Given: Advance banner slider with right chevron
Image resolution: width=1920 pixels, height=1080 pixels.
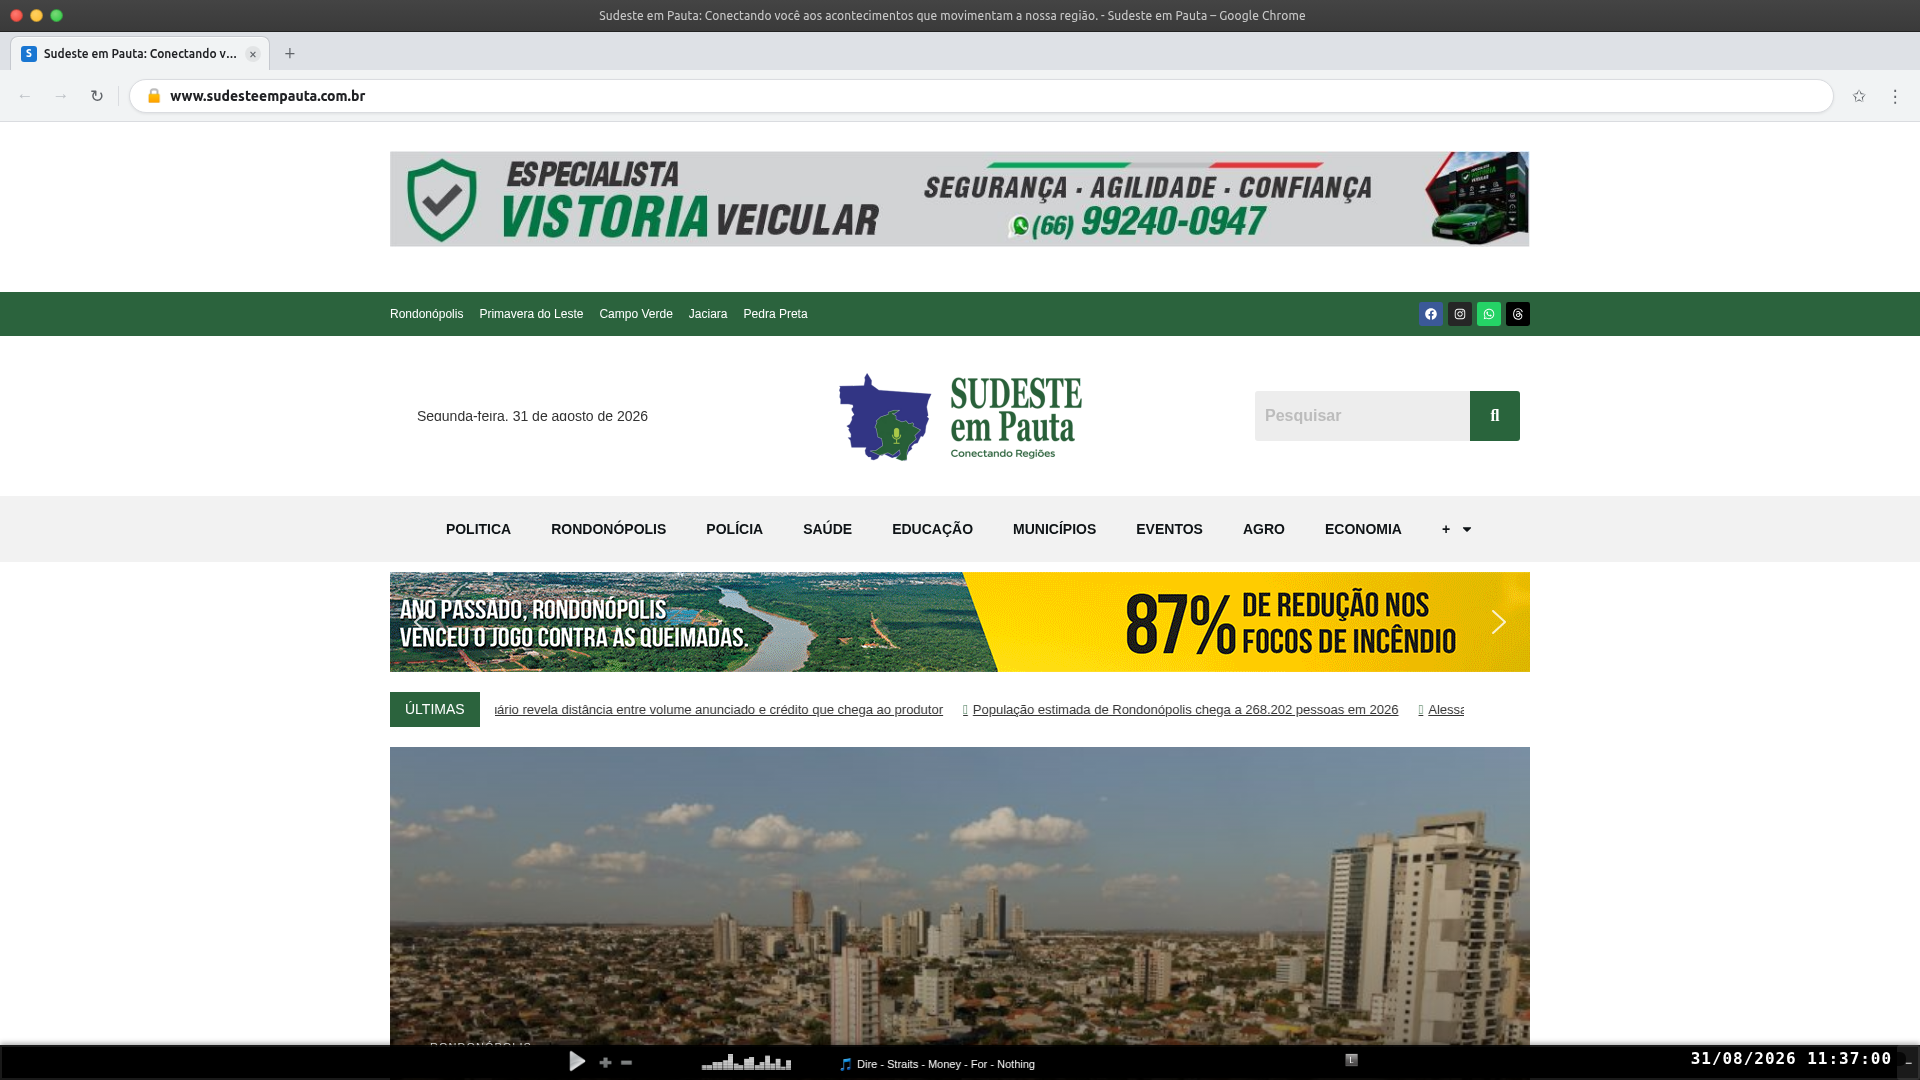Looking at the screenshot, I should tap(1498, 622).
